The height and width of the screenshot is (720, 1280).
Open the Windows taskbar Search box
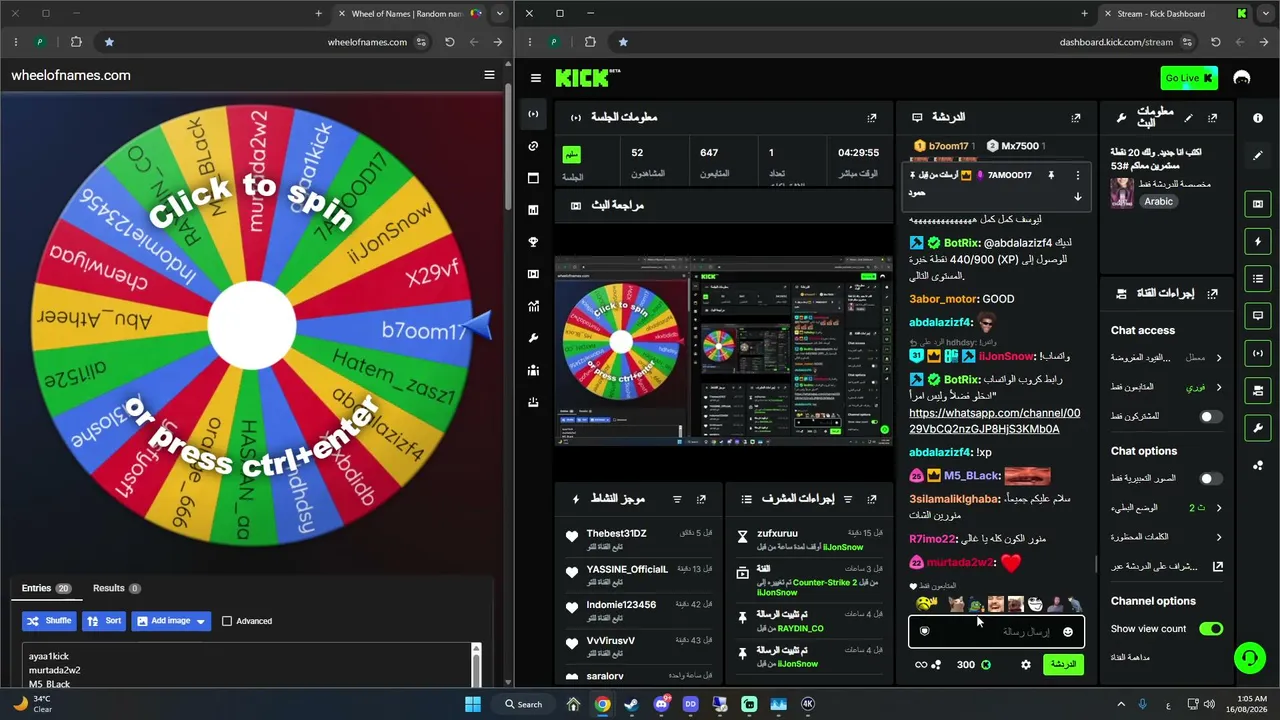pos(523,704)
